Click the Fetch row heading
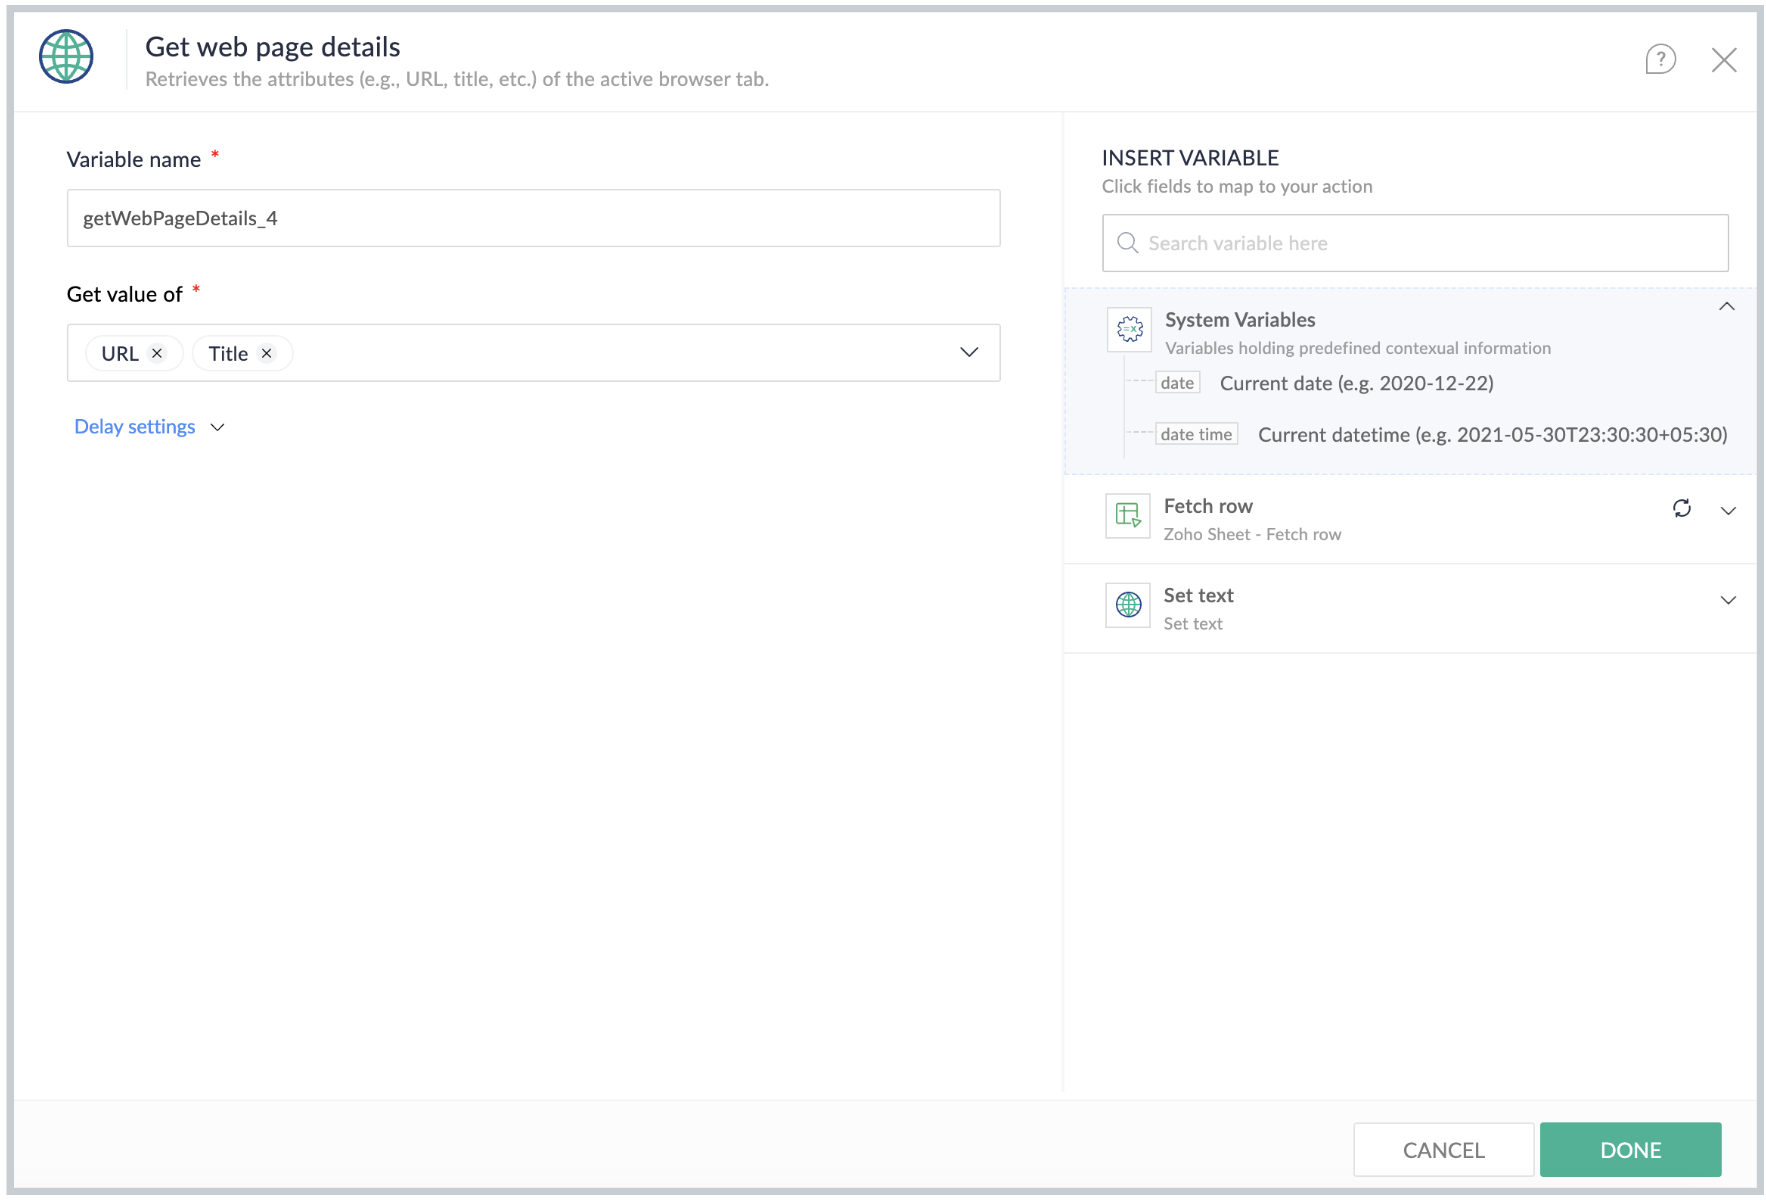The image size is (1766, 1202). coord(1208,506)
